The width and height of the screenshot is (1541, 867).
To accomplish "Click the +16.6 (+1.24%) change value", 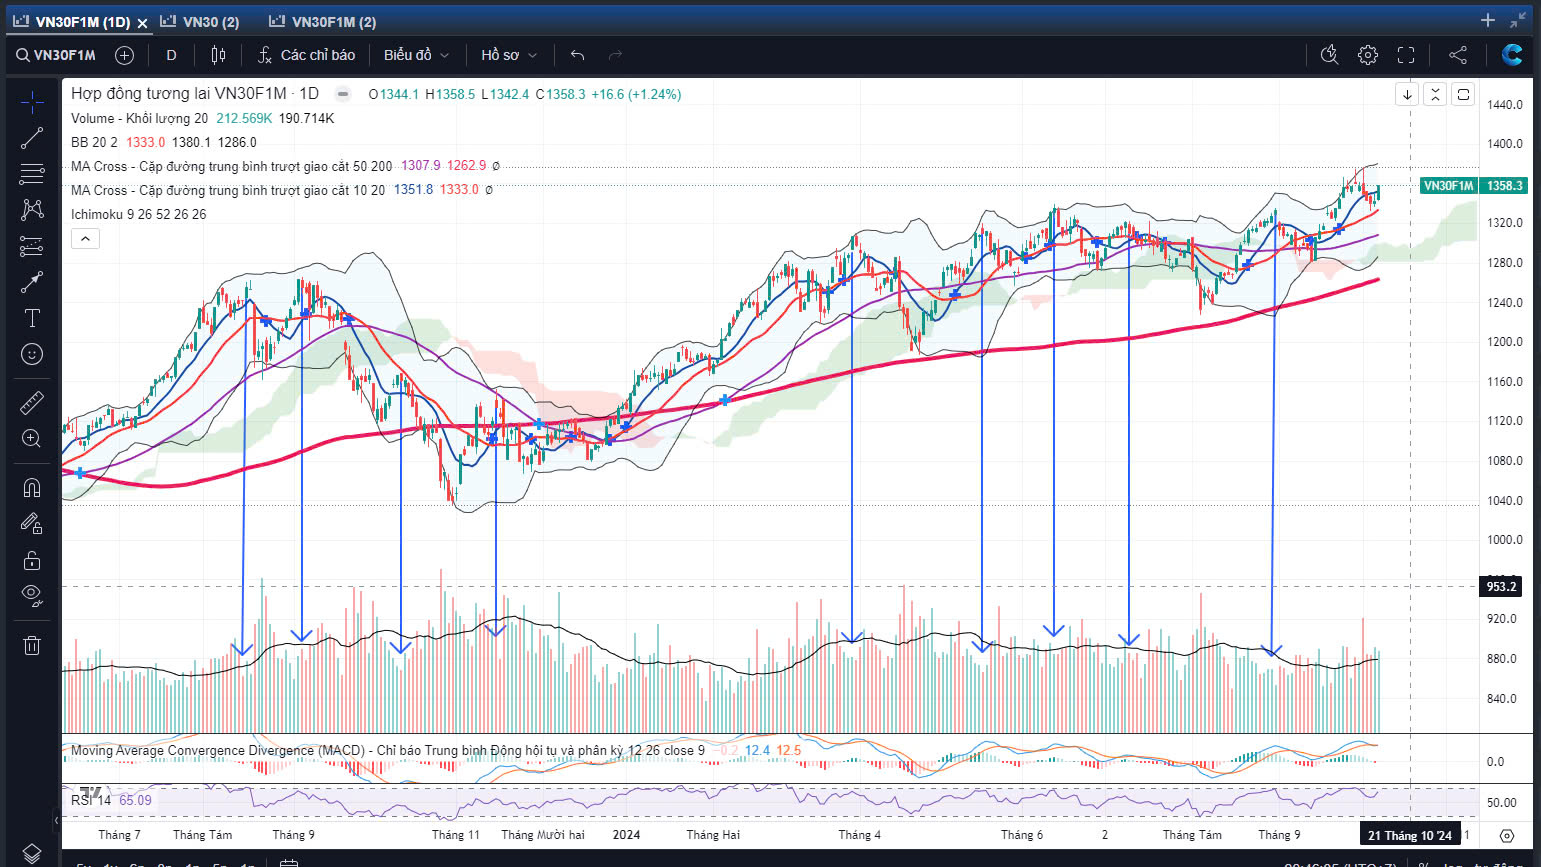I will tap(636, 94).
